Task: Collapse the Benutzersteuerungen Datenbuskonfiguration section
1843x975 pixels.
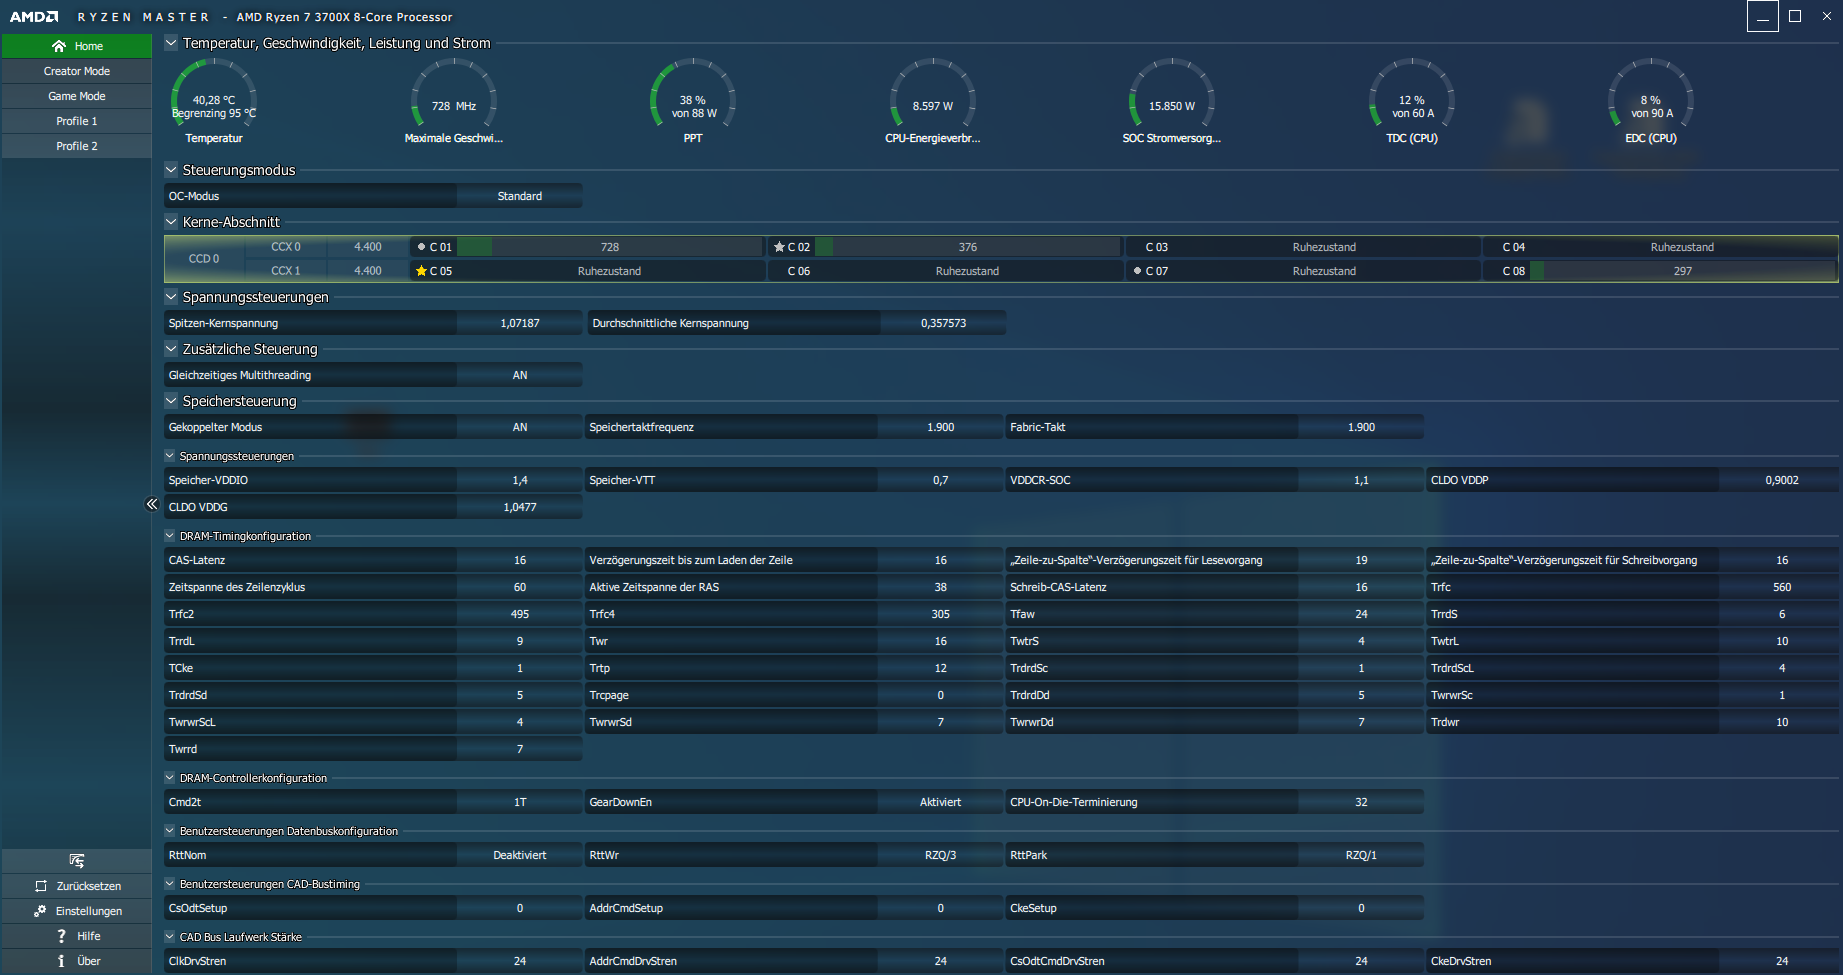Action: pos(170,831)
